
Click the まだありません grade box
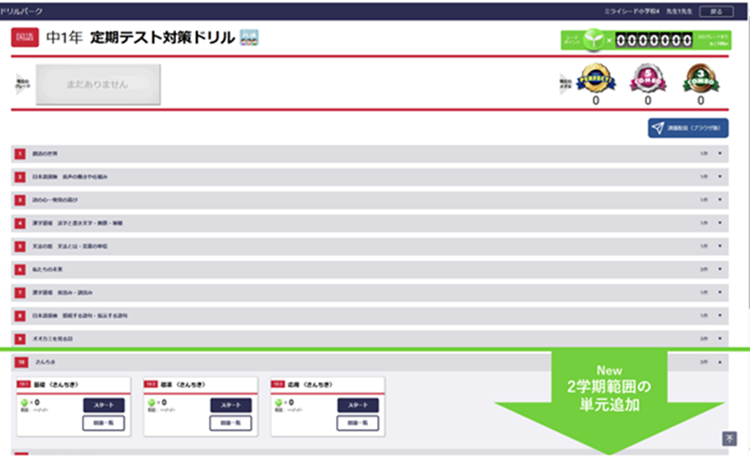98,84
